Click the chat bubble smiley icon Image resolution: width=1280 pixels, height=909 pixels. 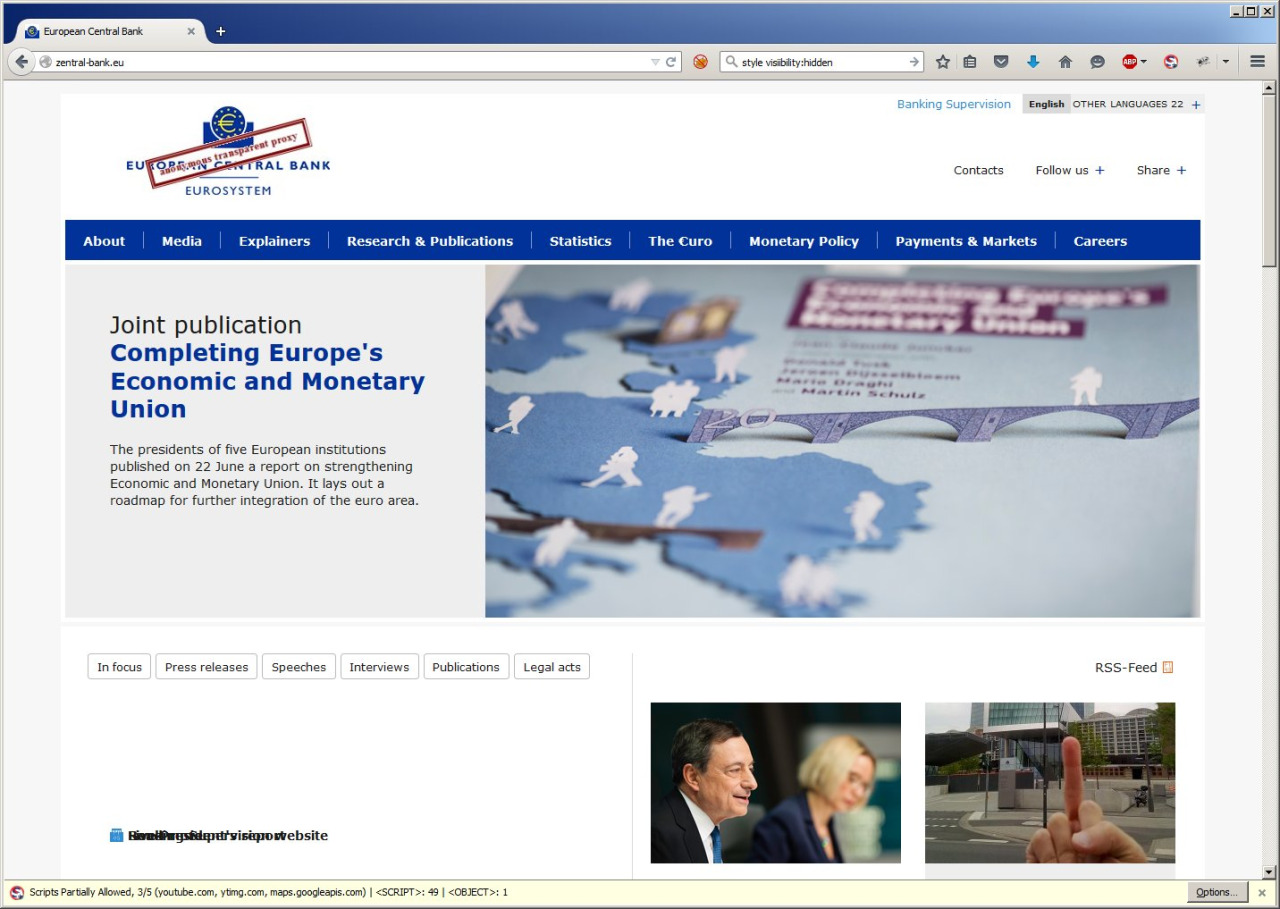(1097, 62)
